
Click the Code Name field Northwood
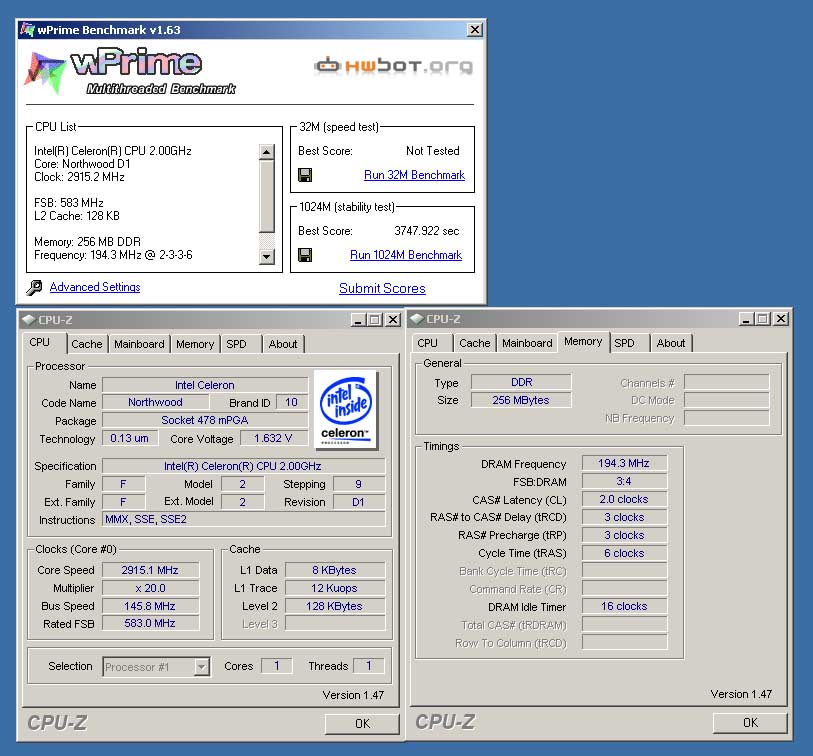point(156,402)
